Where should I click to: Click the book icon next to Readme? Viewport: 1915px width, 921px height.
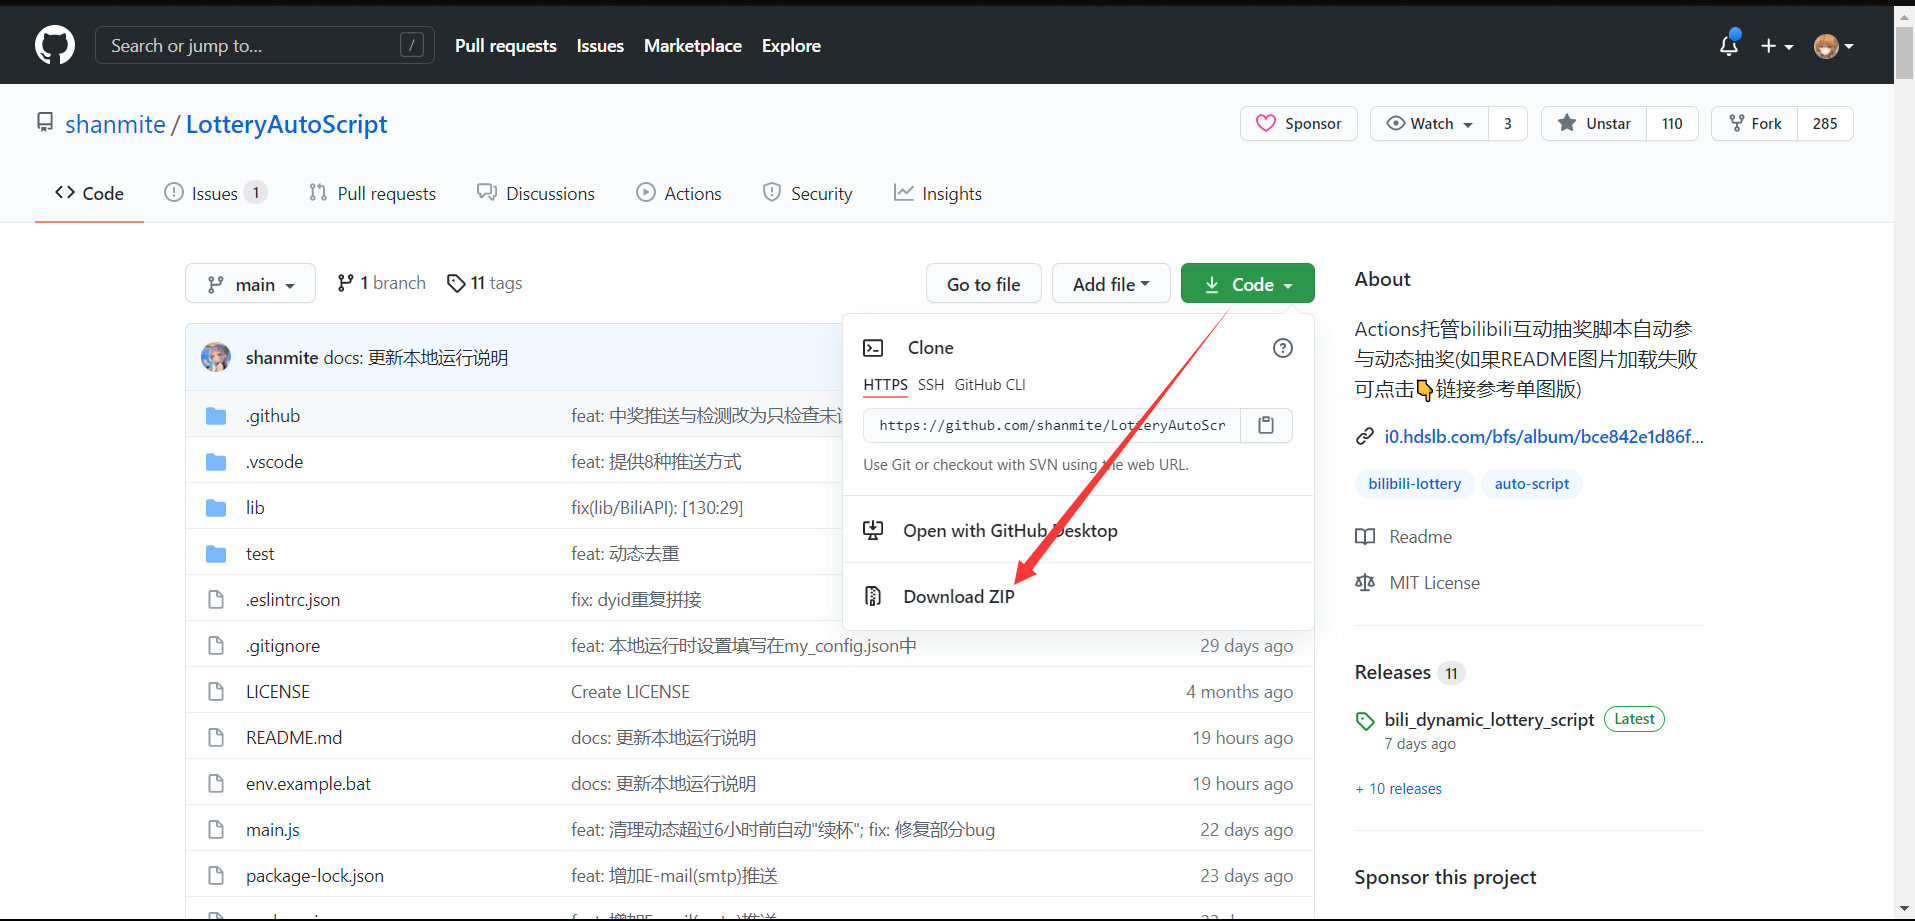tap(1365, 537)
